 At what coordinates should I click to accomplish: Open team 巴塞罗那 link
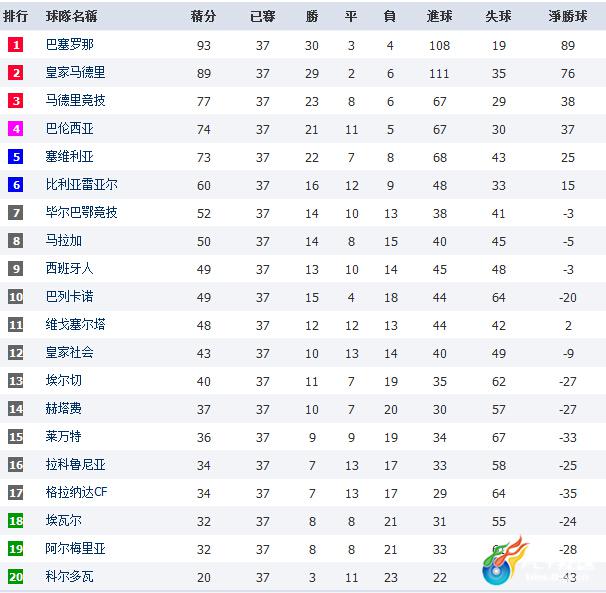70,45
